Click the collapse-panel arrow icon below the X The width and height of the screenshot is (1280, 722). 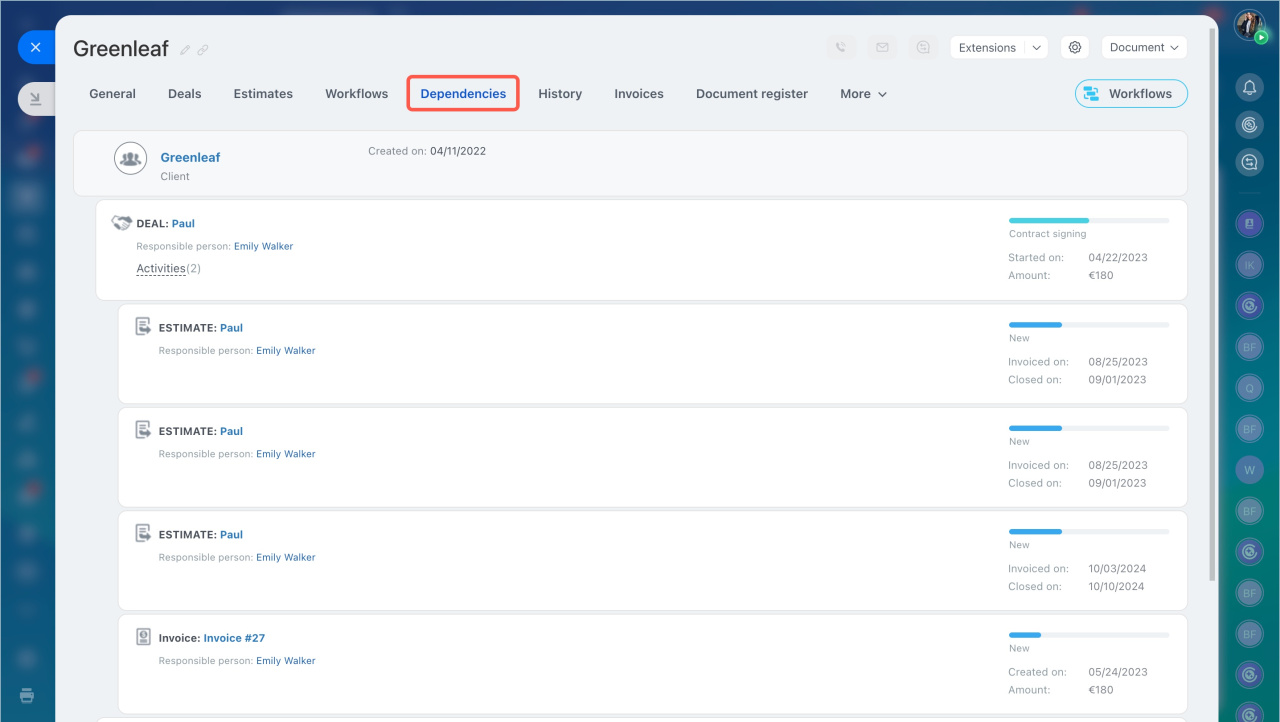coord(36,99)
